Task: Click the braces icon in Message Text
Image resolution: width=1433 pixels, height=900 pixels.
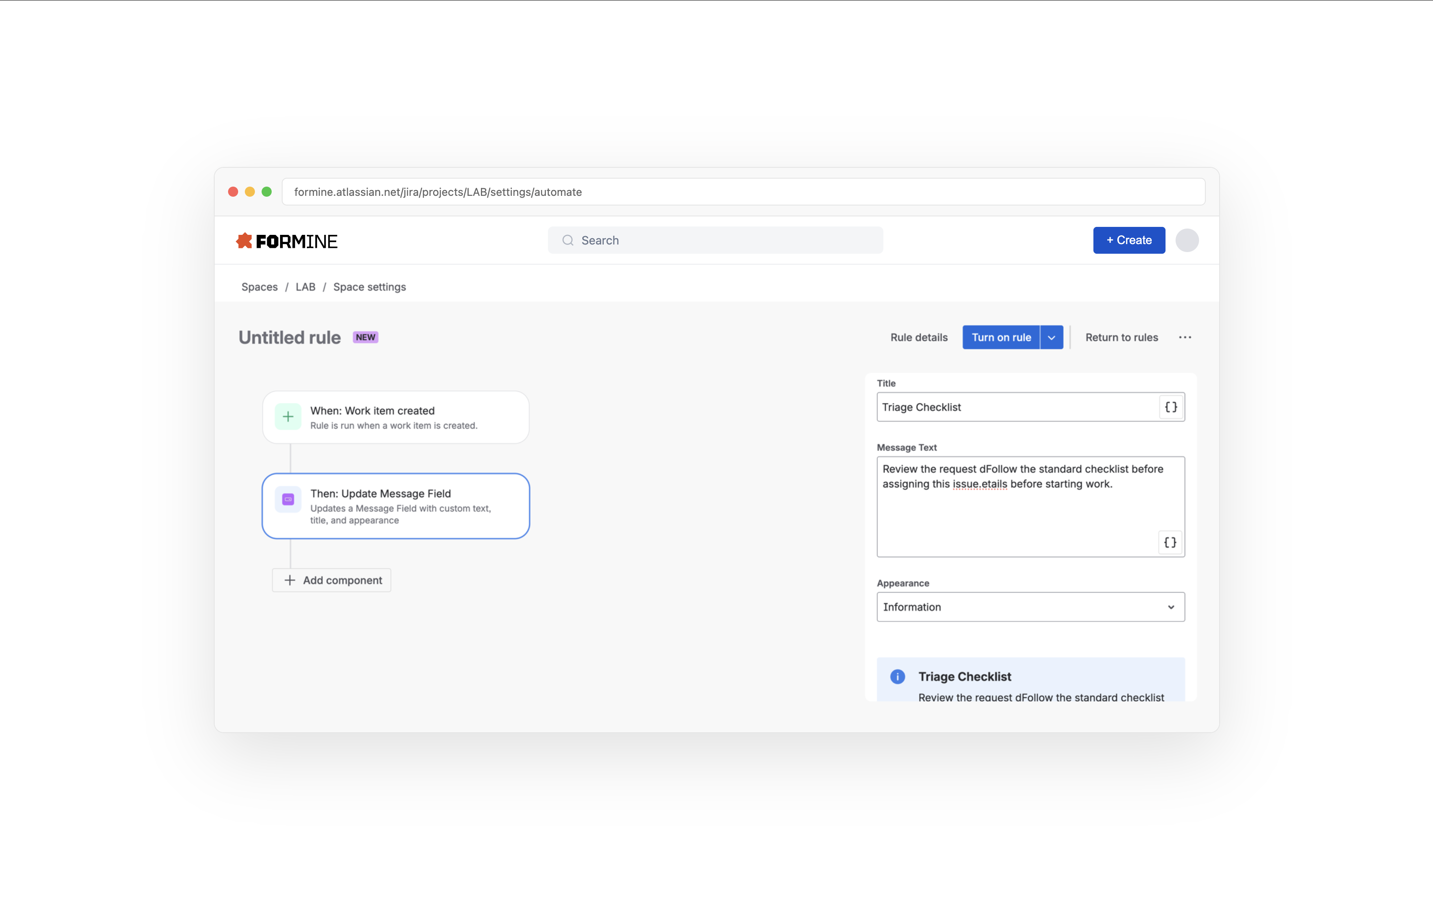Action: tap(1170, 542)
